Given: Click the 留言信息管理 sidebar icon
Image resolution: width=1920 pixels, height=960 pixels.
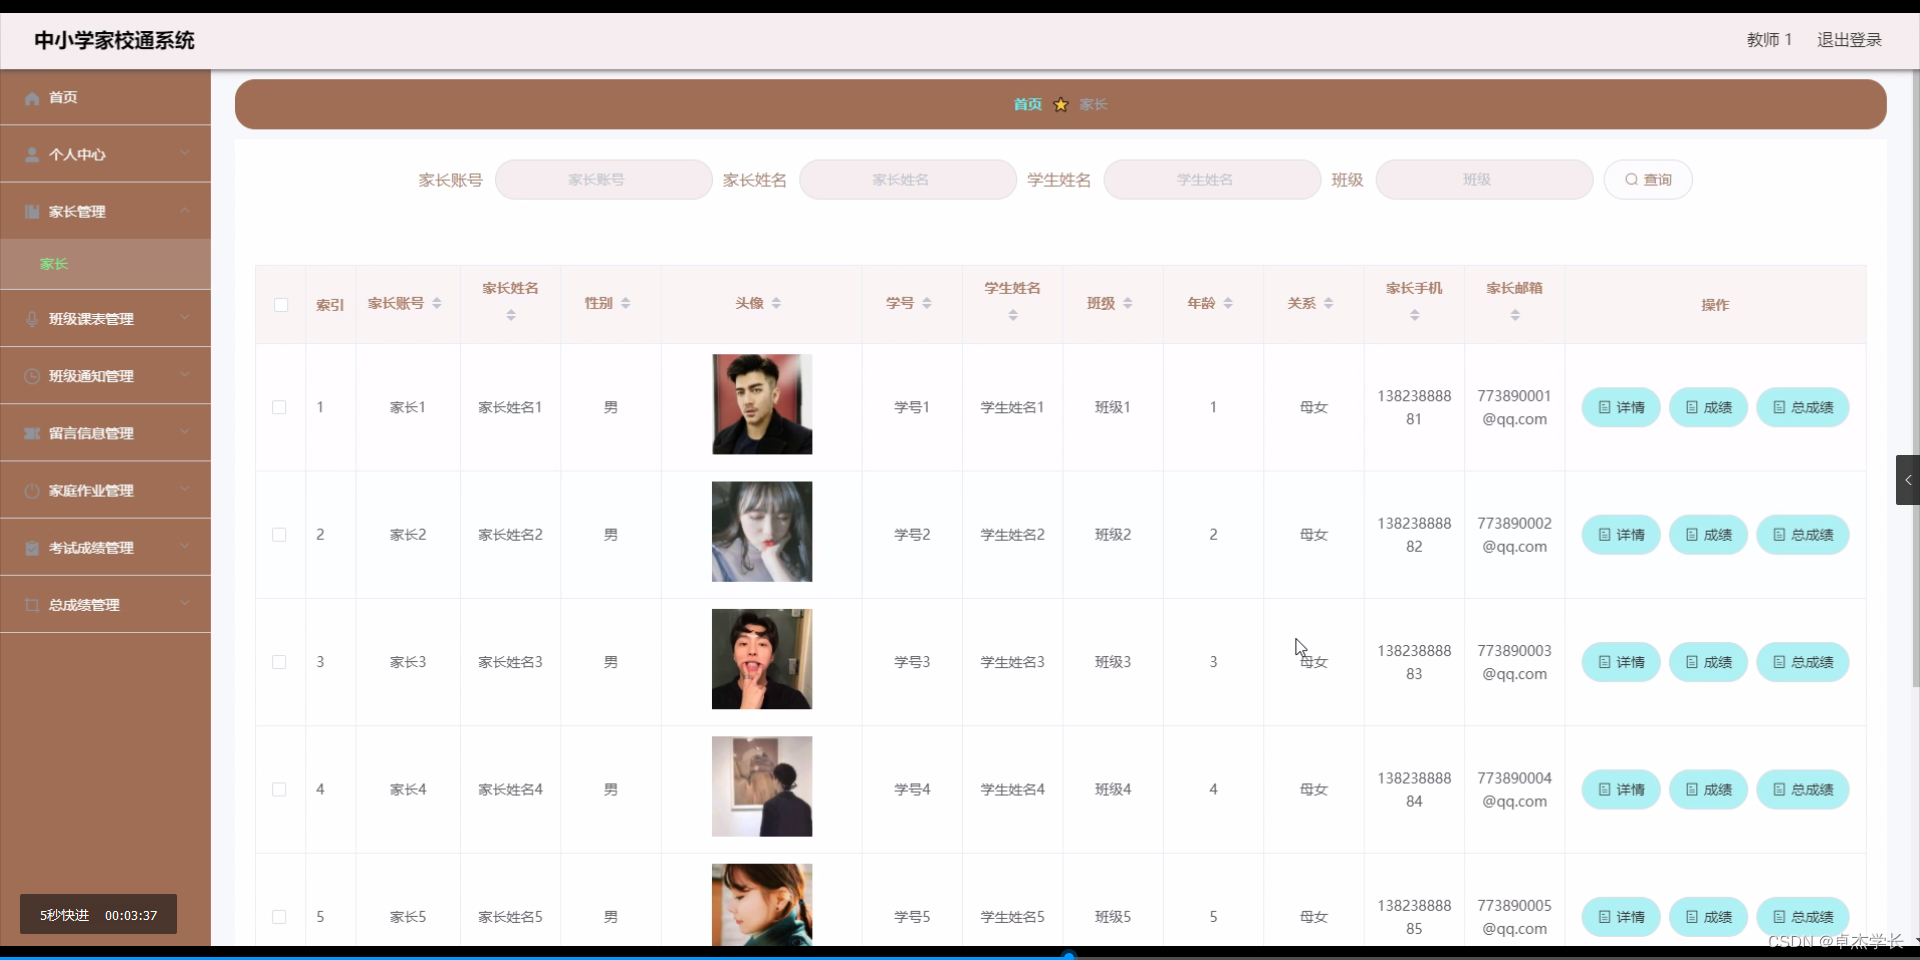Looking at the screenshot, I should (x=31, y=433).
